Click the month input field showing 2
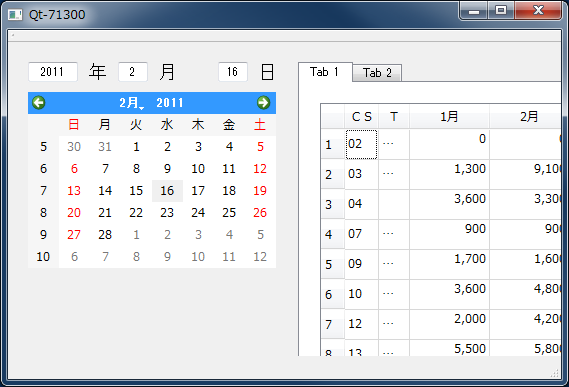The height and width of the screenshot is (387, 569). (x=133, y=72)
